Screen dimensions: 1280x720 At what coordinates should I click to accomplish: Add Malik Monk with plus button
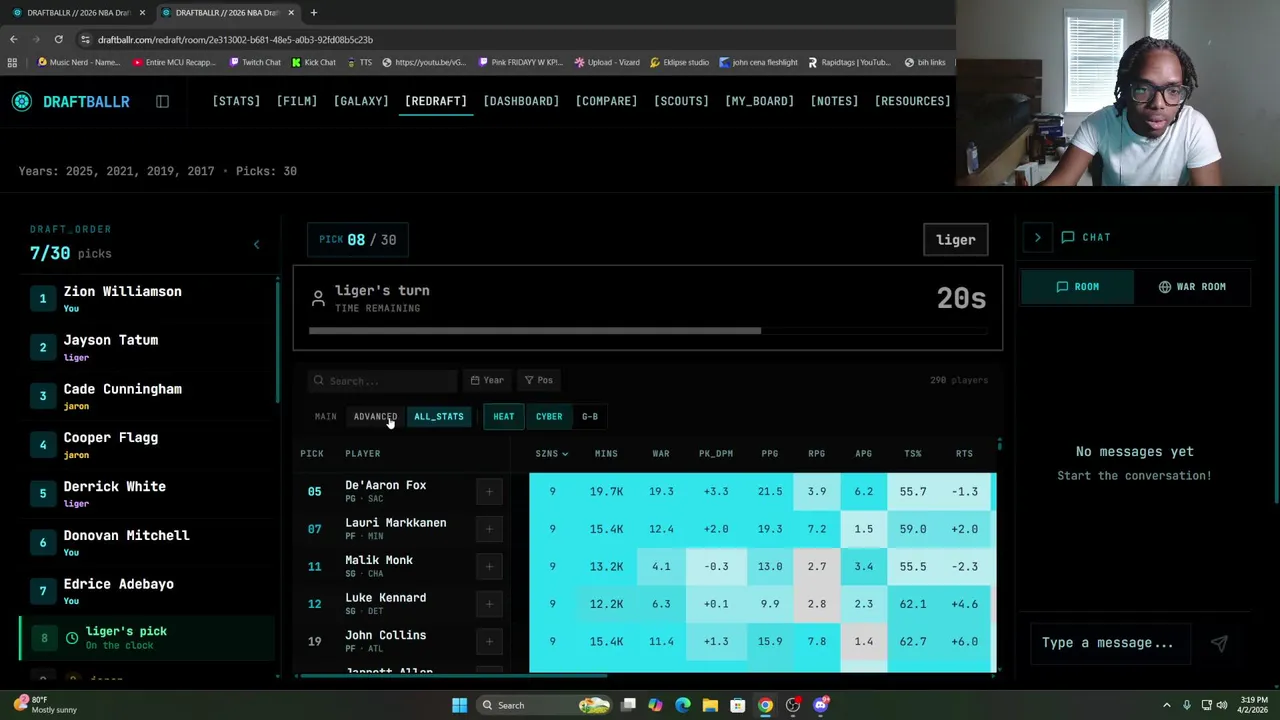(x=489, y=566)
